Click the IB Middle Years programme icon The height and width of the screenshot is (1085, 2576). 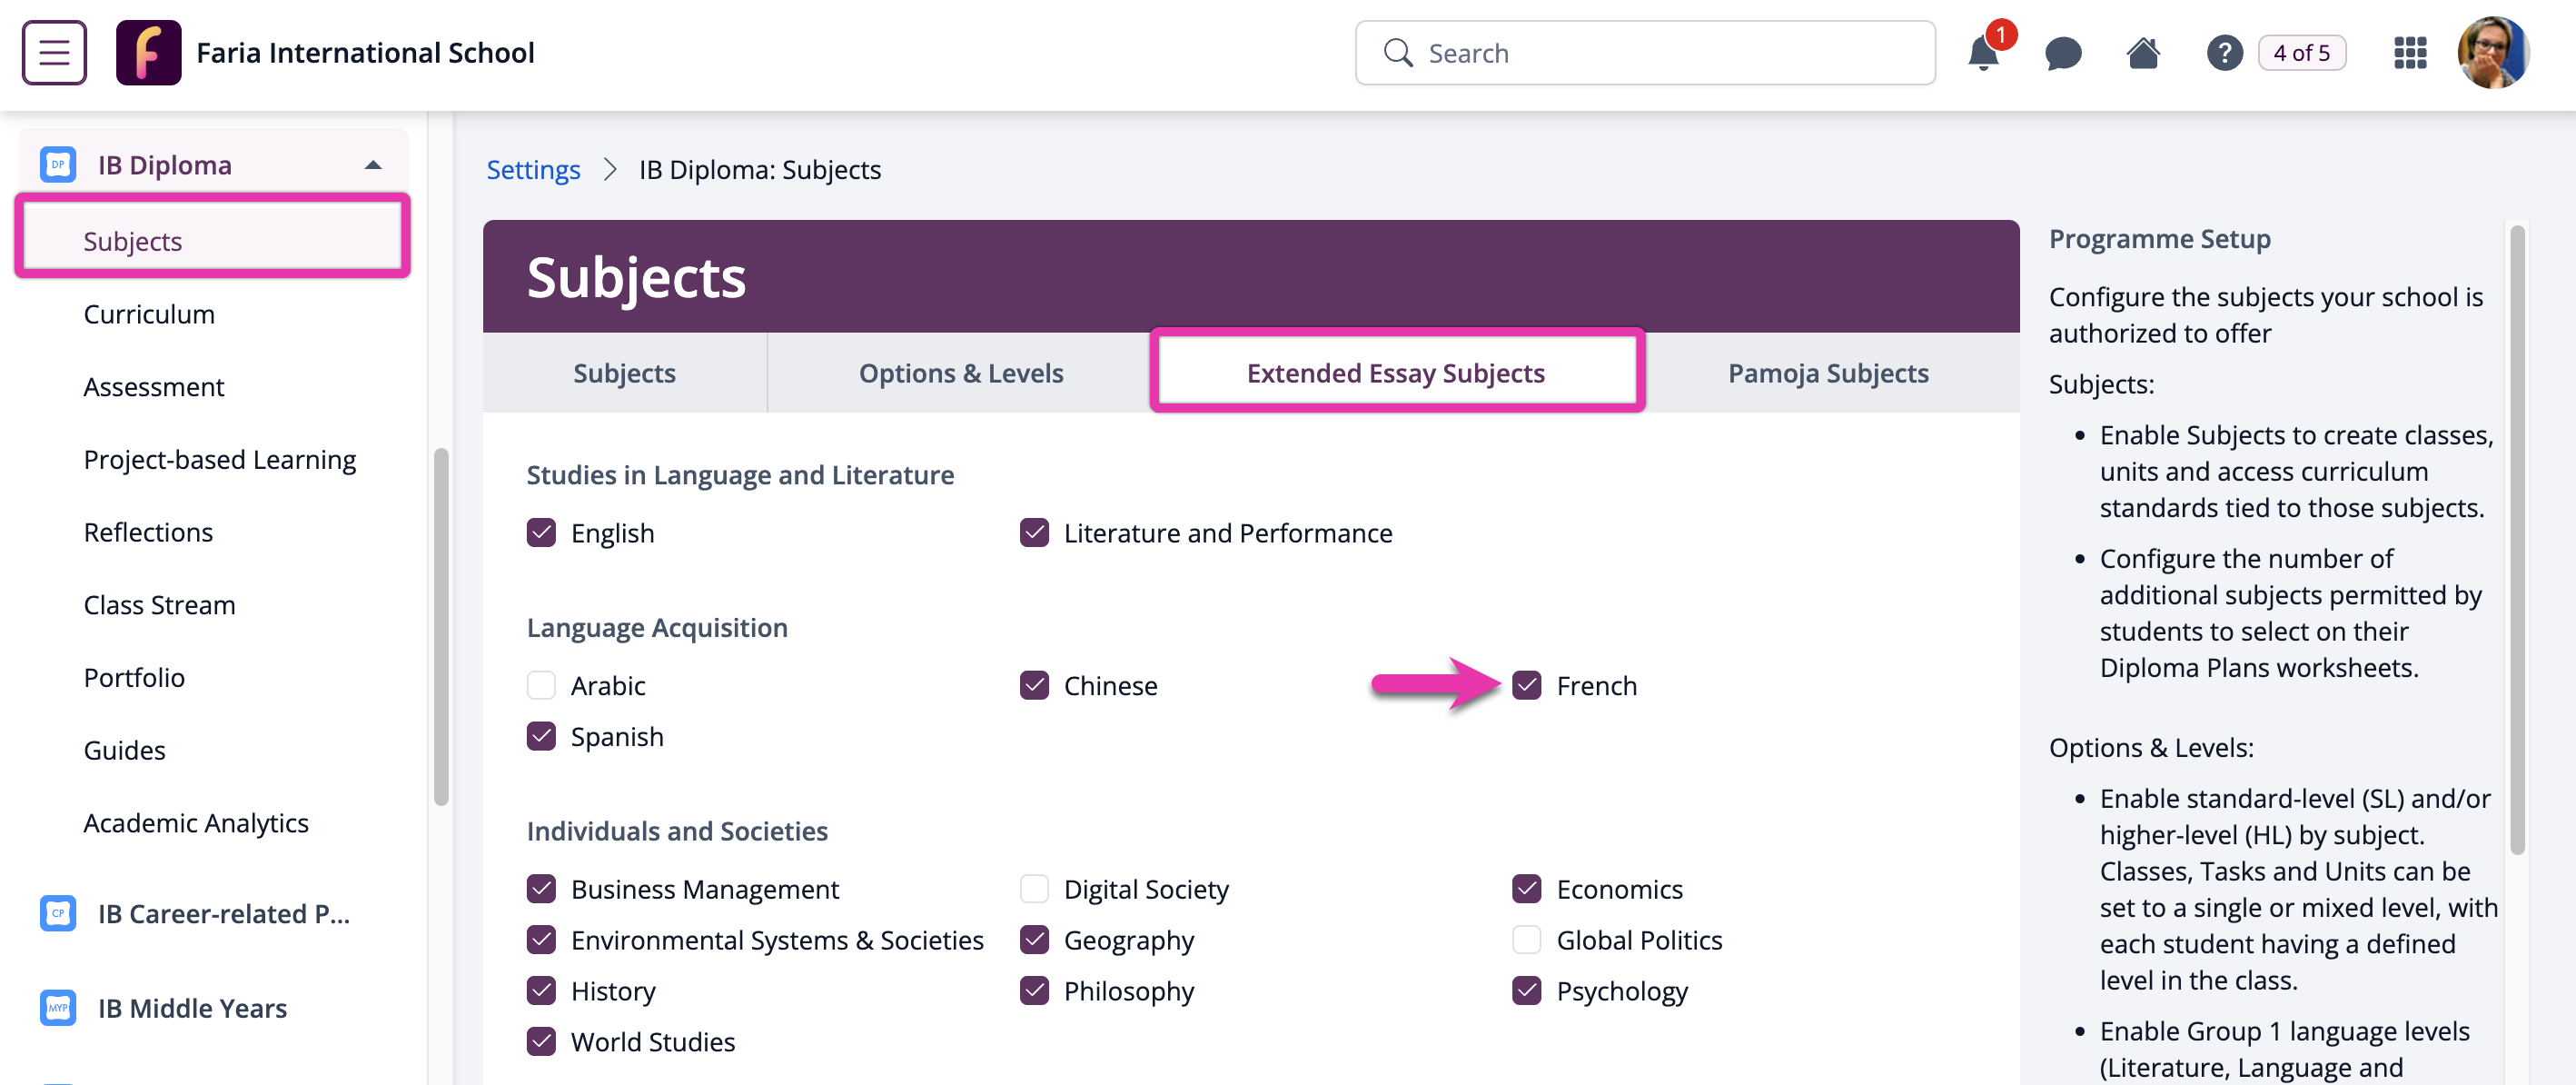point(58,1007)
